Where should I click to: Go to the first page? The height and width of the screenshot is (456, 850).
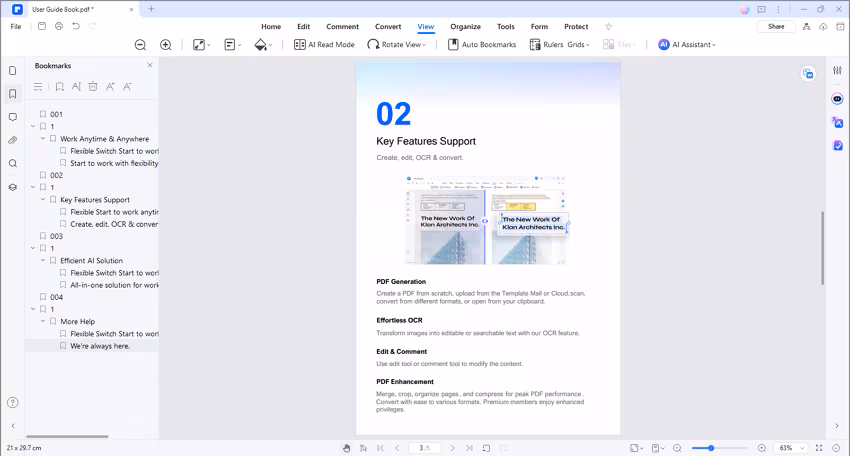click(381, 448)
